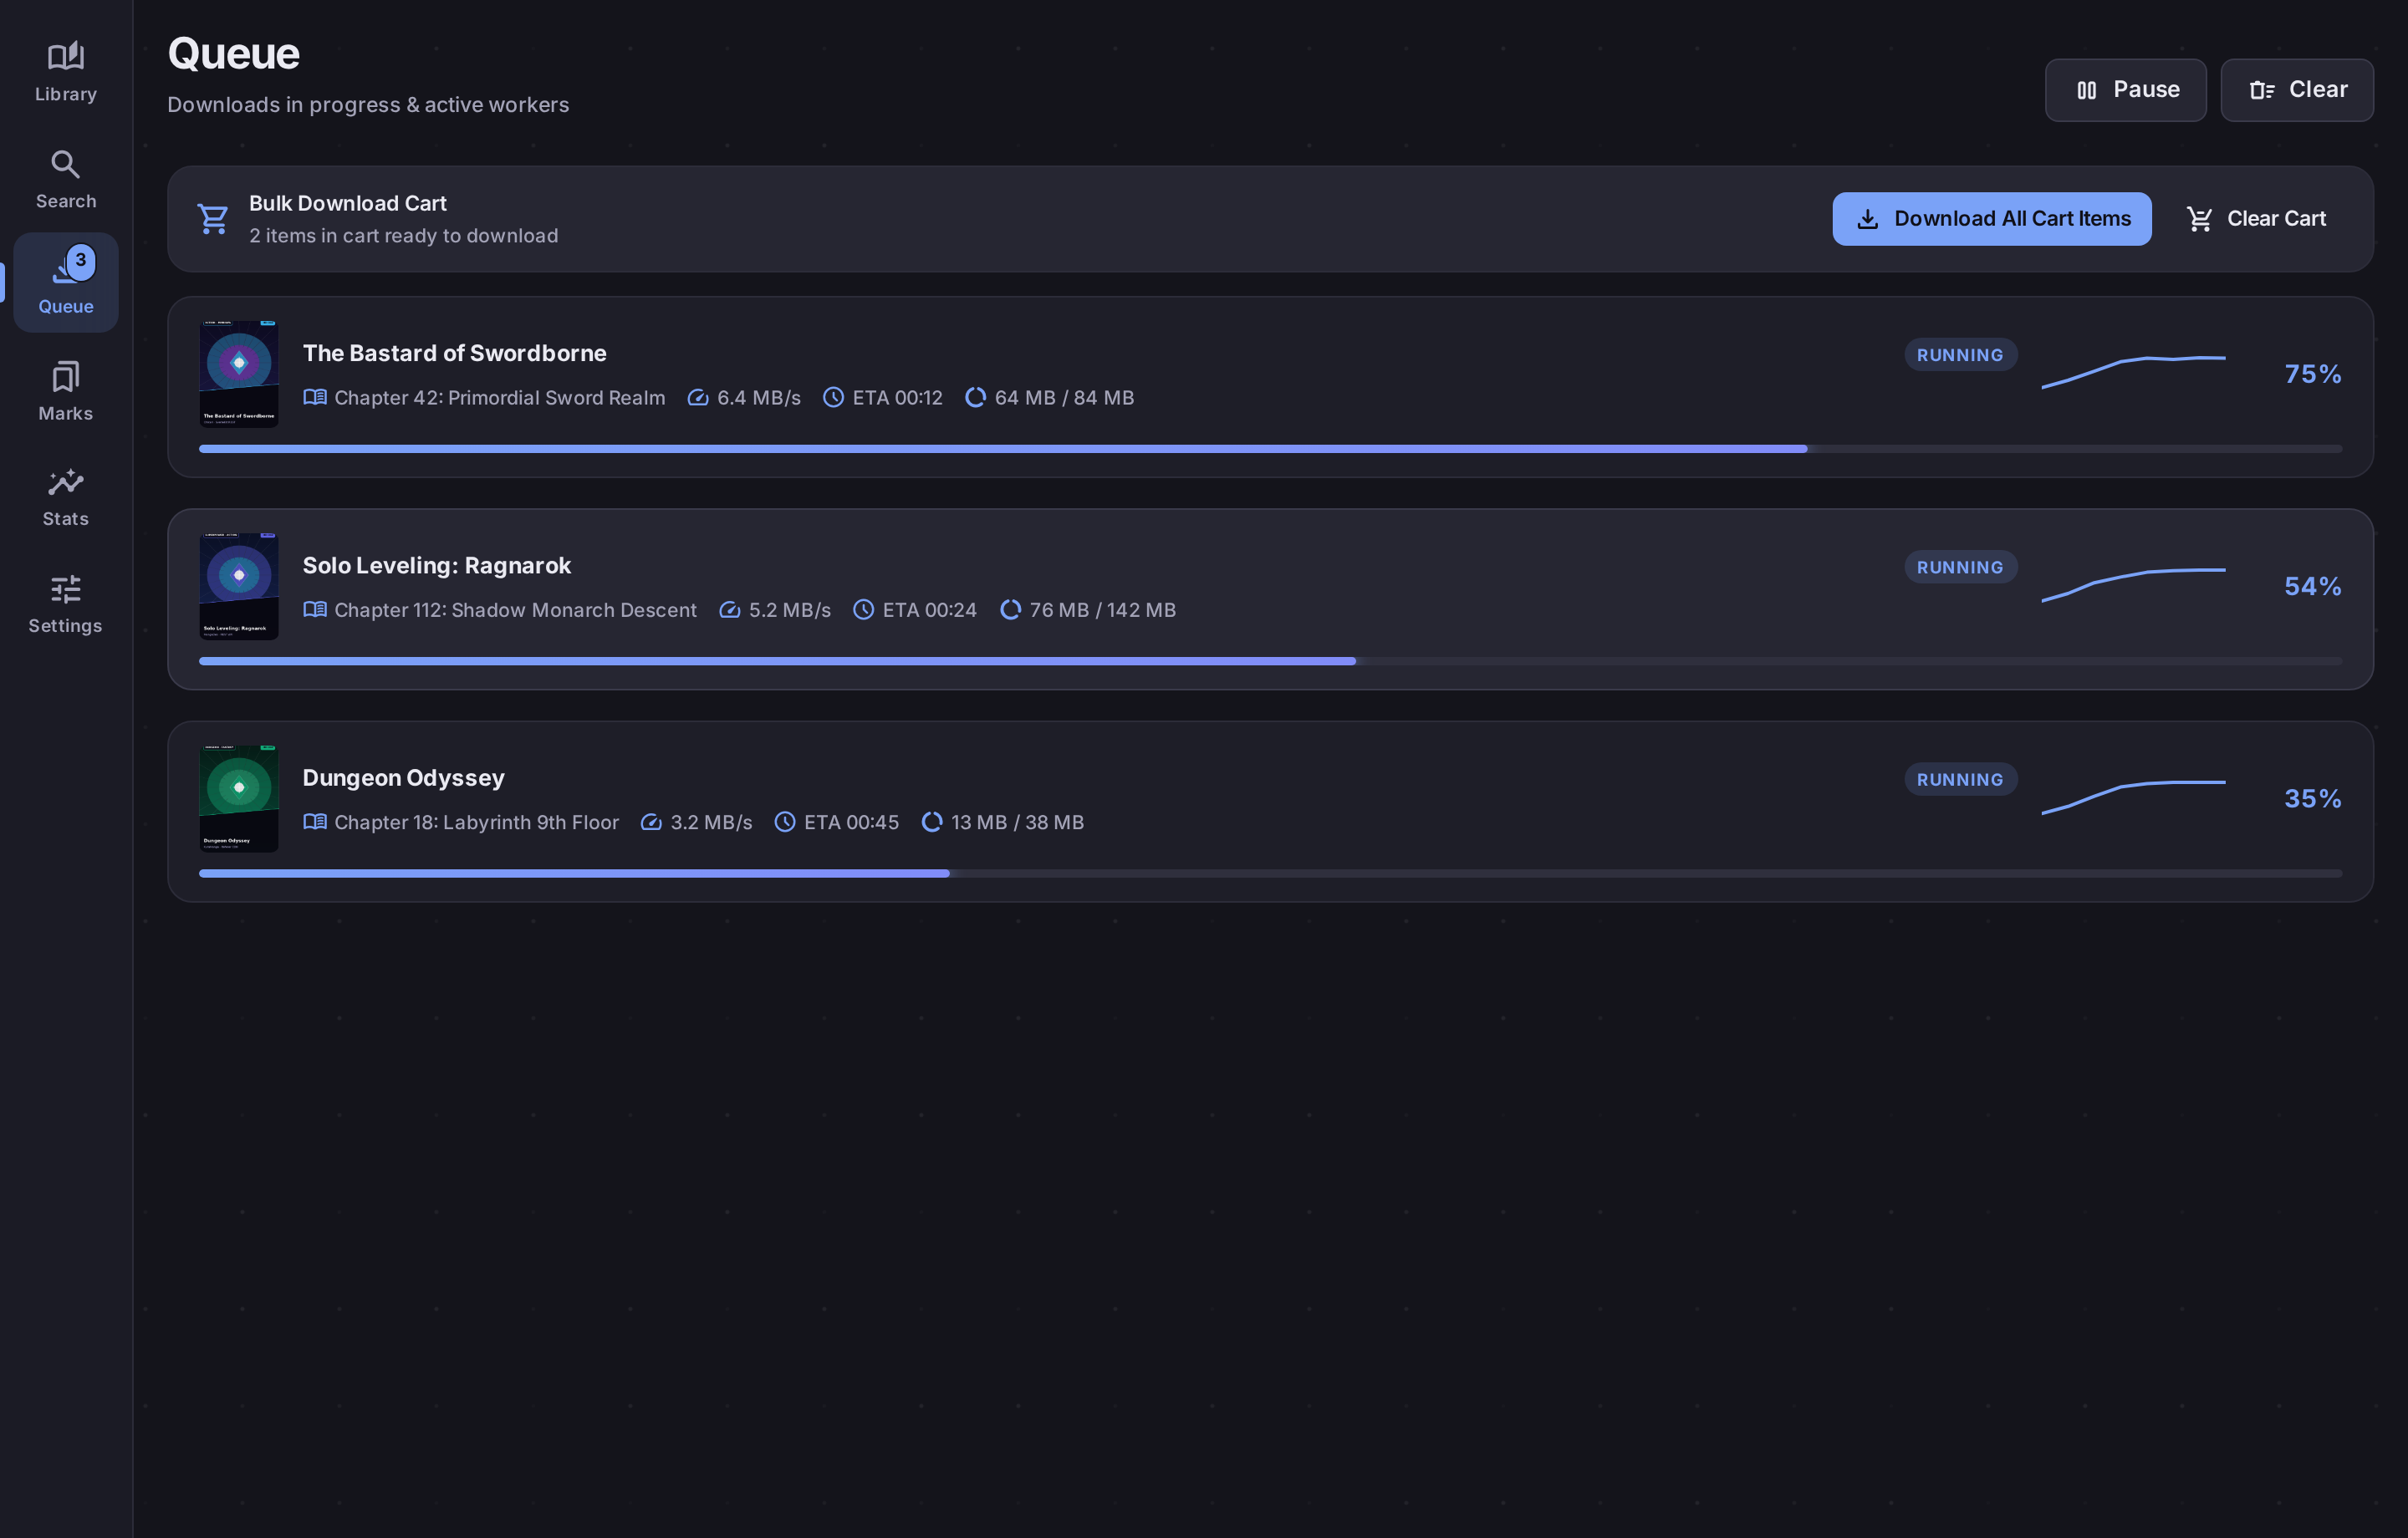Open Solo Leveling: Ragnarok cover thumbnail
Image resolution: width=2408 pixels, height=1538 pixels.
(239, 586)
